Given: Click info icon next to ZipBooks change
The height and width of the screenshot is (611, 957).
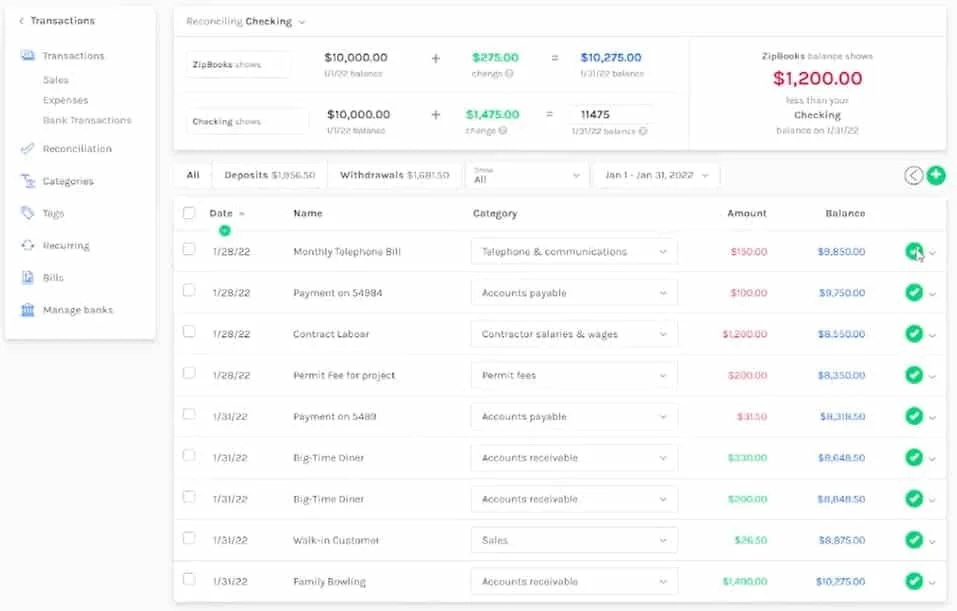Looking at the screenshot, I should [x=509, y=74].
